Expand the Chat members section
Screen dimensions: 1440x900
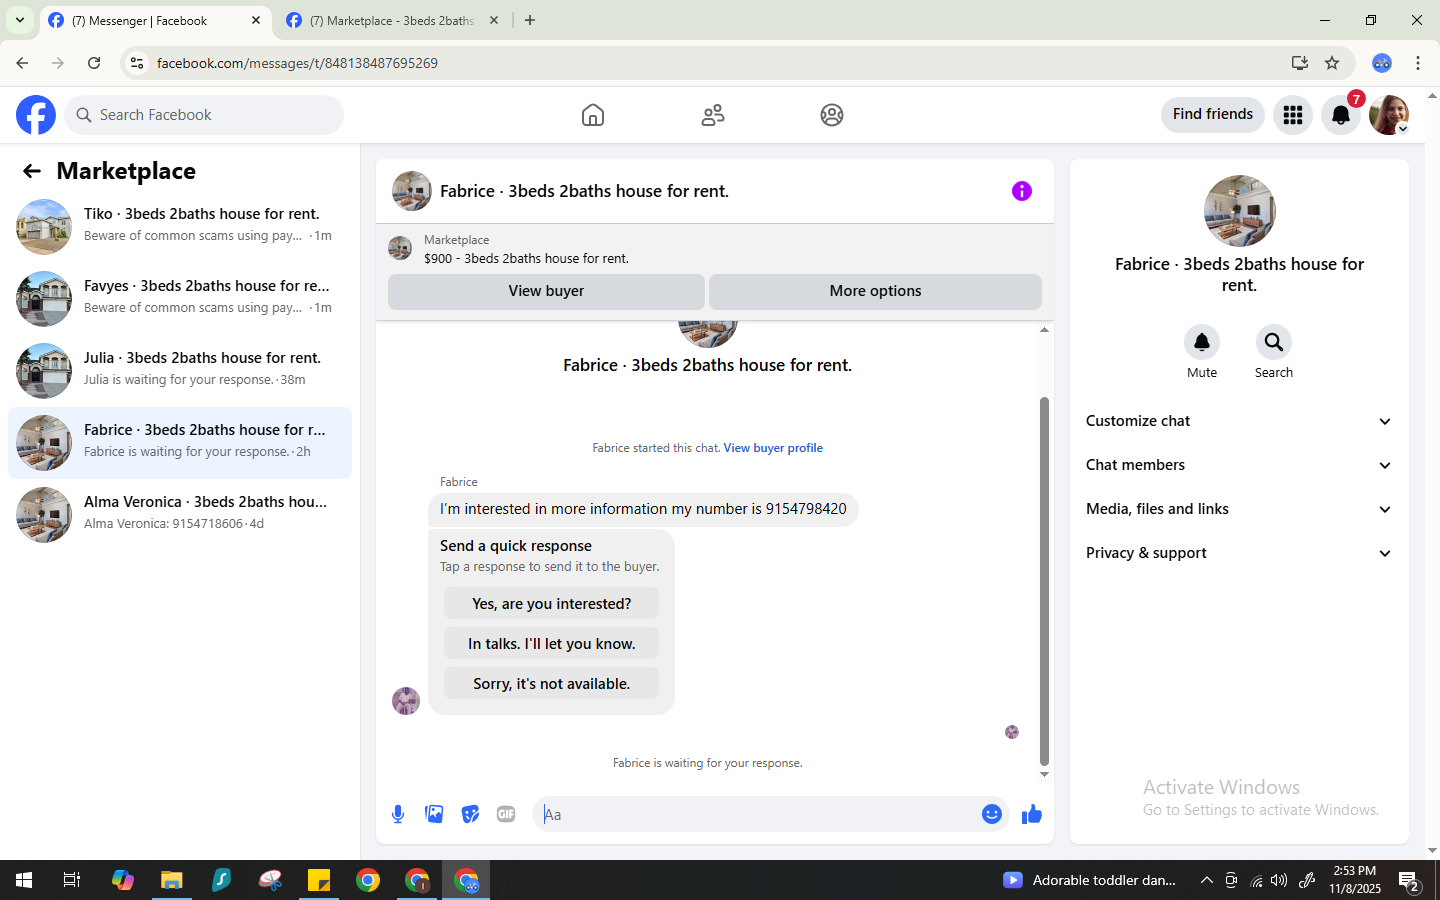[1240, 465]
